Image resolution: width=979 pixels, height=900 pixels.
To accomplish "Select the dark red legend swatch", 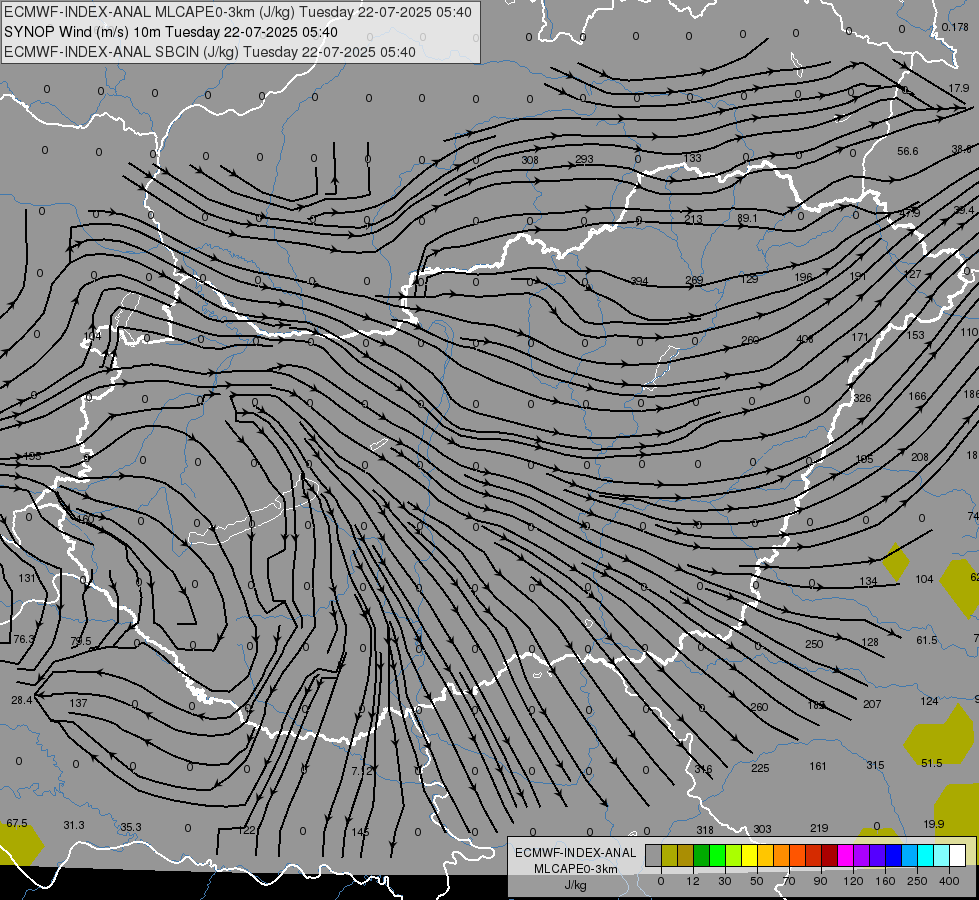I will [830, 855].
